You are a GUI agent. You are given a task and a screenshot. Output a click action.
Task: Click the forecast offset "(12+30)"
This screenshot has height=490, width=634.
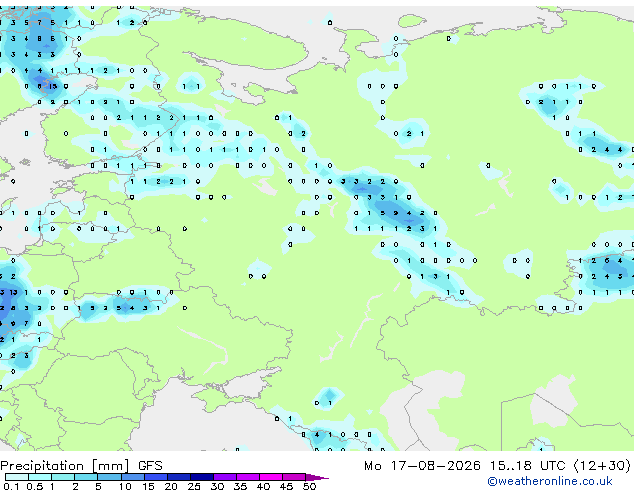(x=602, y=466)
